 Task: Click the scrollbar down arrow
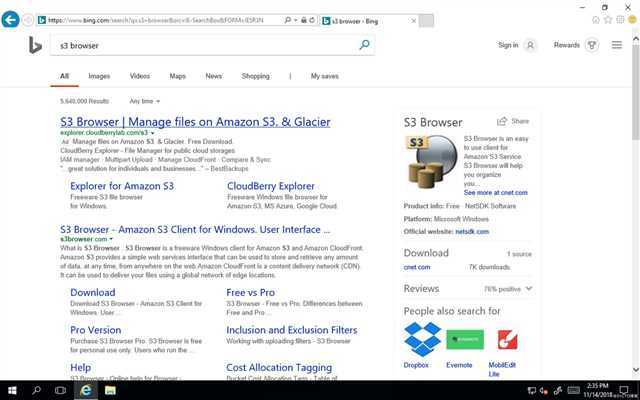click(x=636, y=370)
